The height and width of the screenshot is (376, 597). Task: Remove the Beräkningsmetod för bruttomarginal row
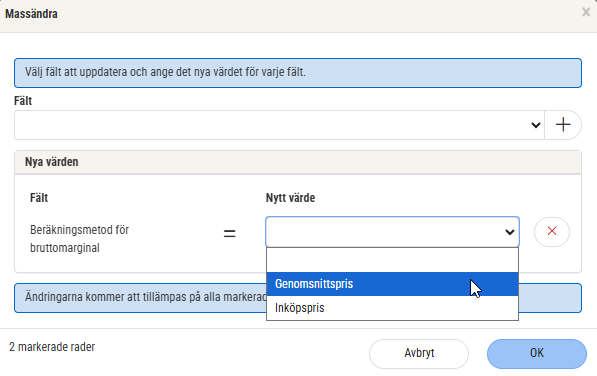552,231
